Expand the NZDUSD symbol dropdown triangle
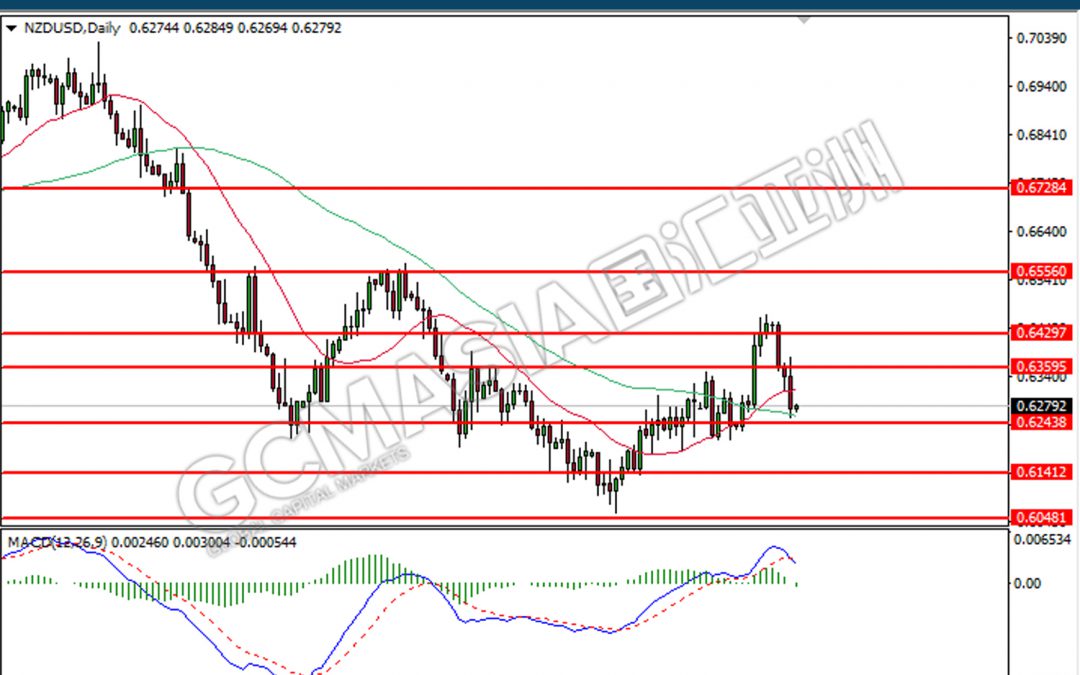1080x675 pixels. click(x=12, y=28)
